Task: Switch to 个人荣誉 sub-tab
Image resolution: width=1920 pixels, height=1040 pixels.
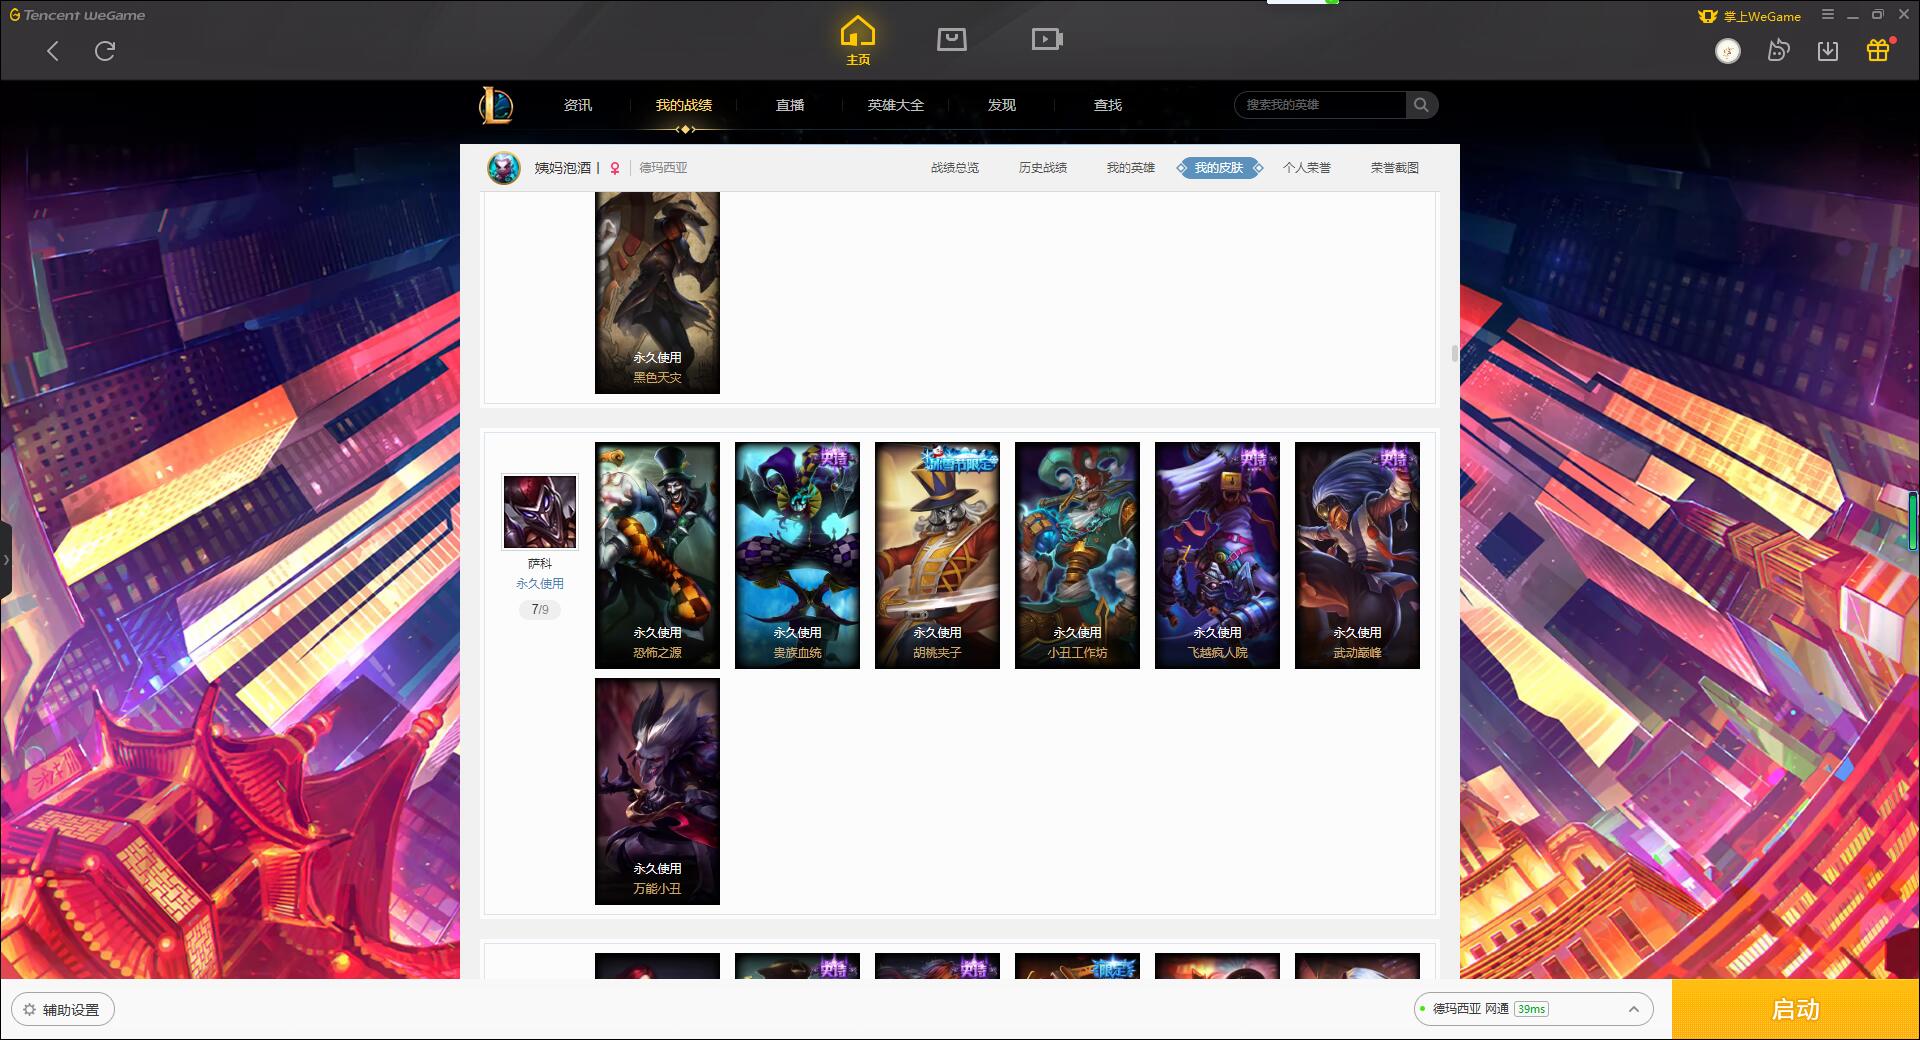Action: tap(1307, 168)
